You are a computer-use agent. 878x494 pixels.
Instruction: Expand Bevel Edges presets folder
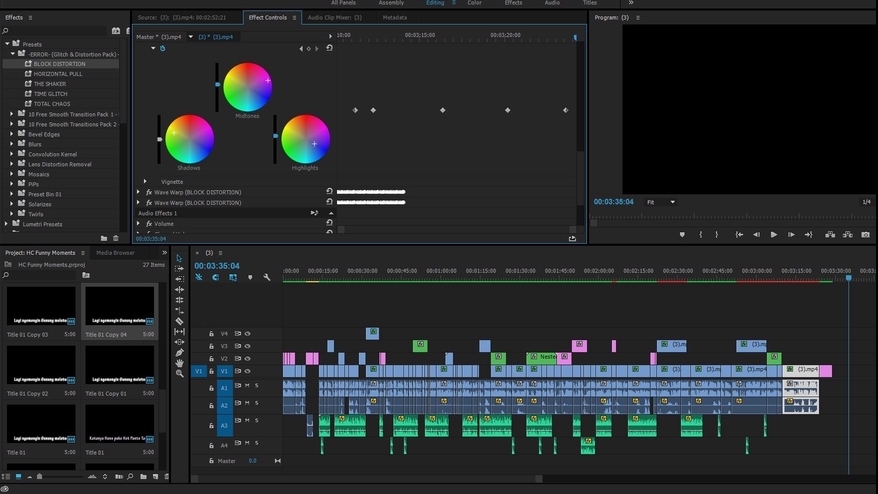pos(11,134)
